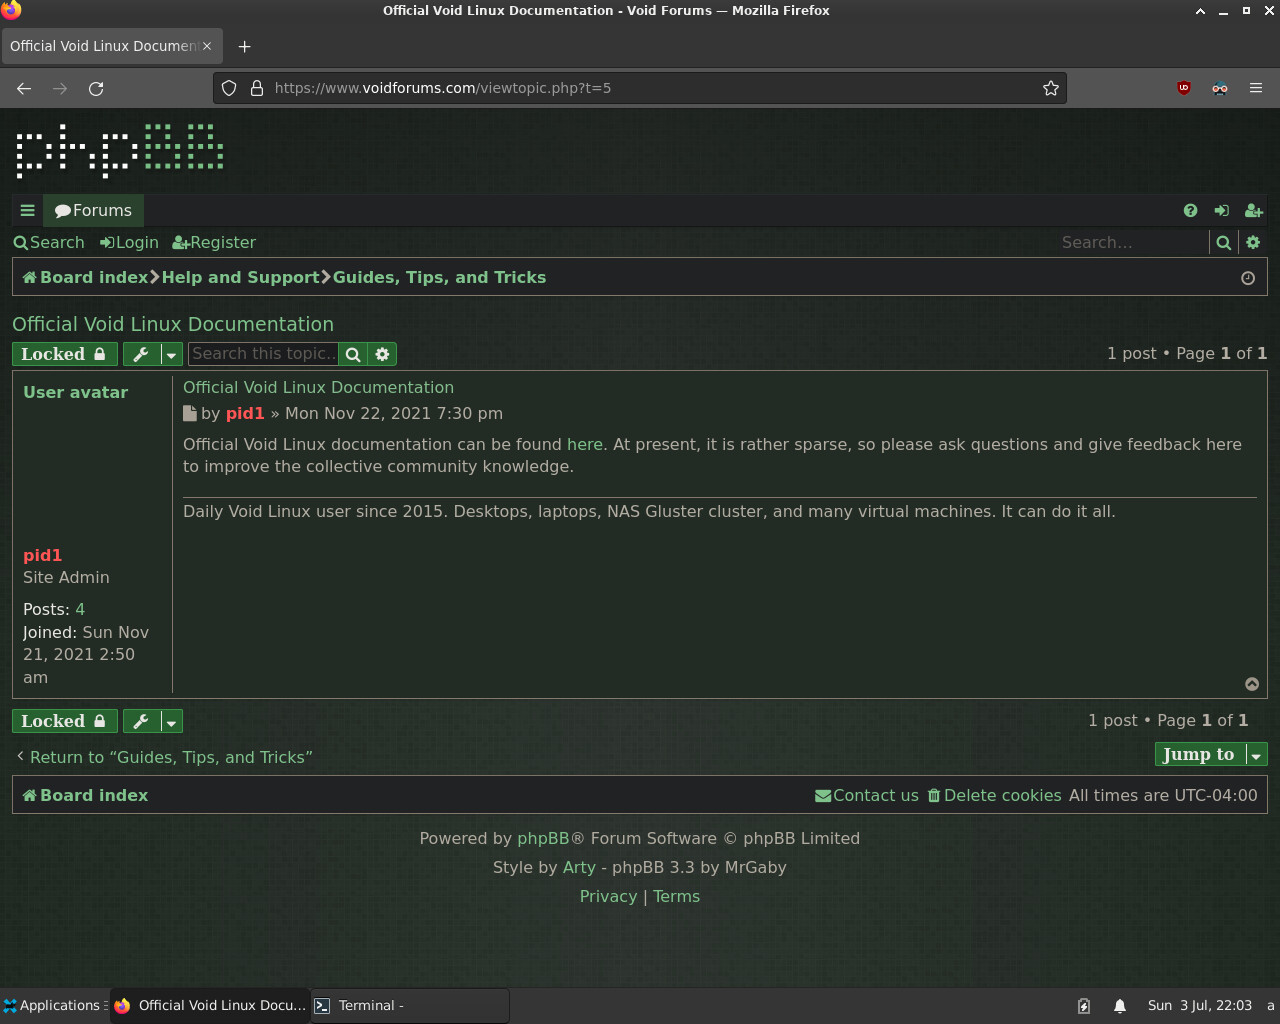Open a new Firefox tab
Viewport: 1280px width, 1024px height.
[x=244, y=46]
